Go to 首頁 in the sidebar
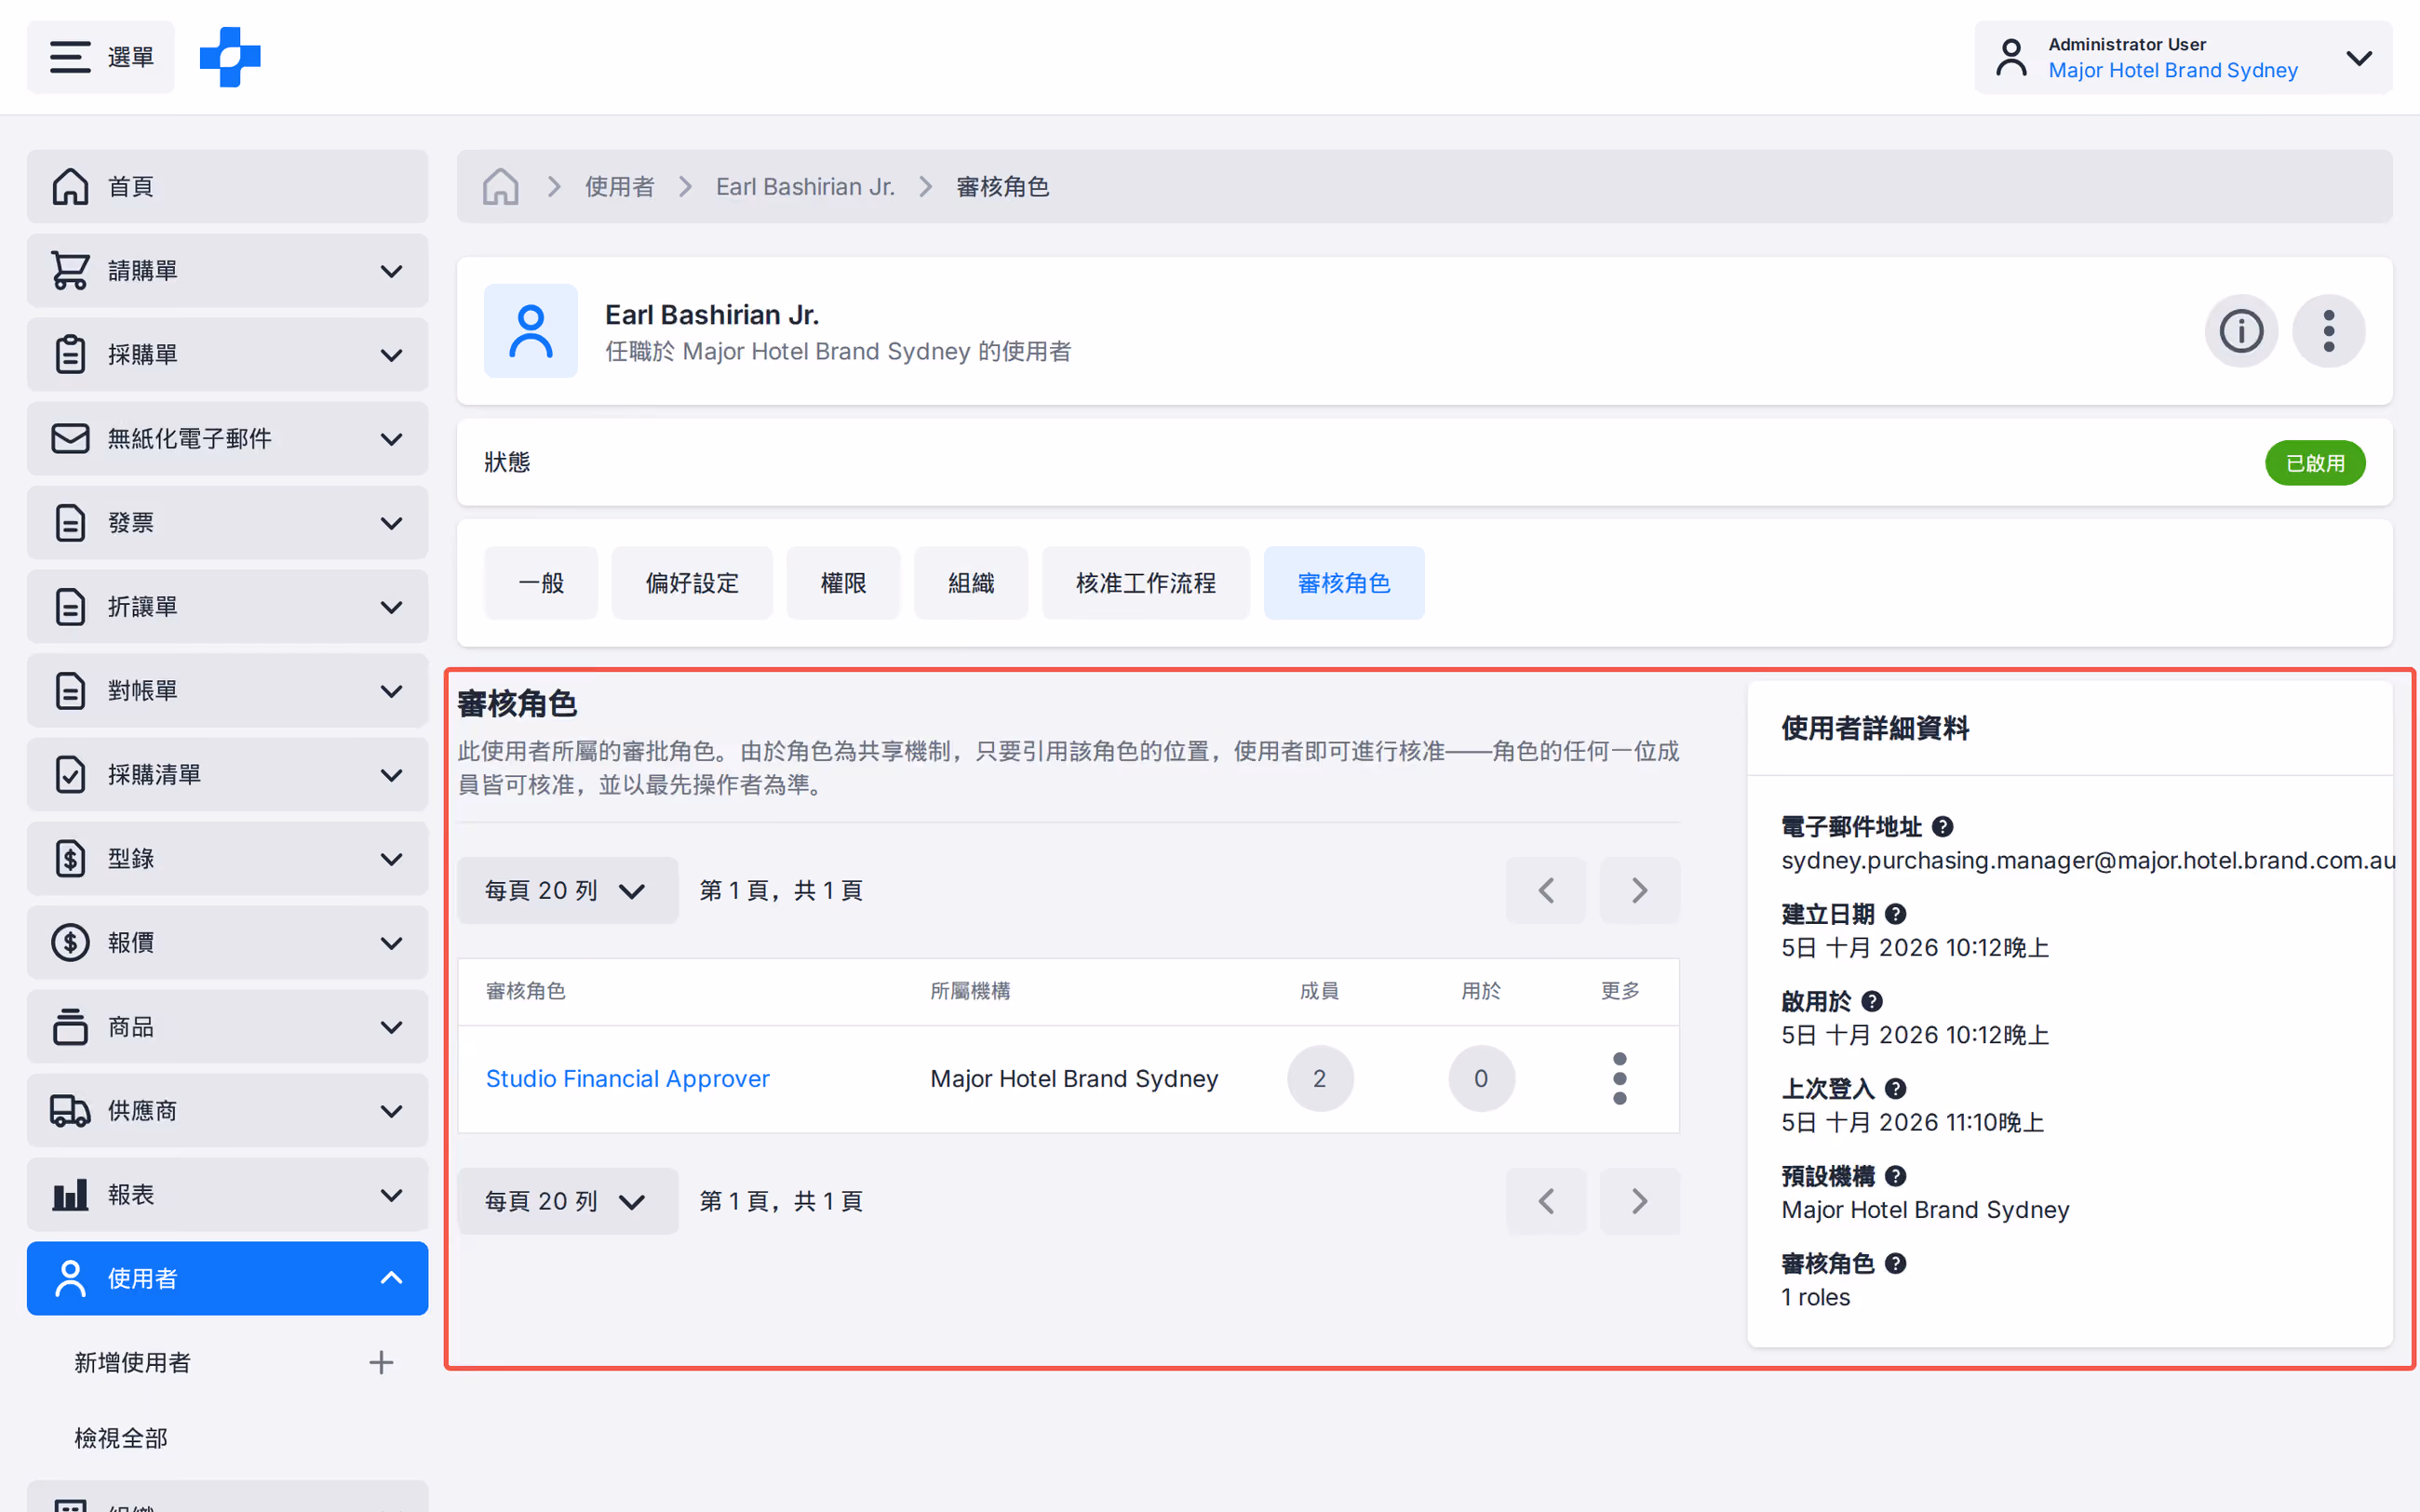This screenshot has height=1512, width=2420. click(227, 187)
